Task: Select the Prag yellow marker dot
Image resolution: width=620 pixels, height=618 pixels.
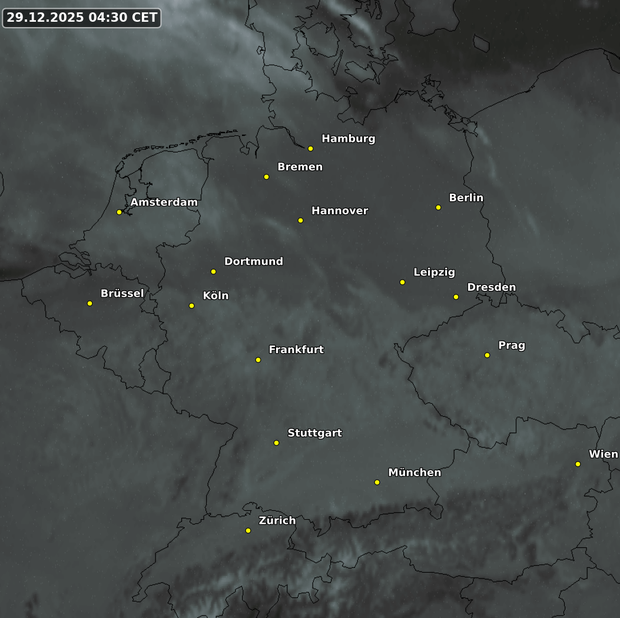Action: 487,355
